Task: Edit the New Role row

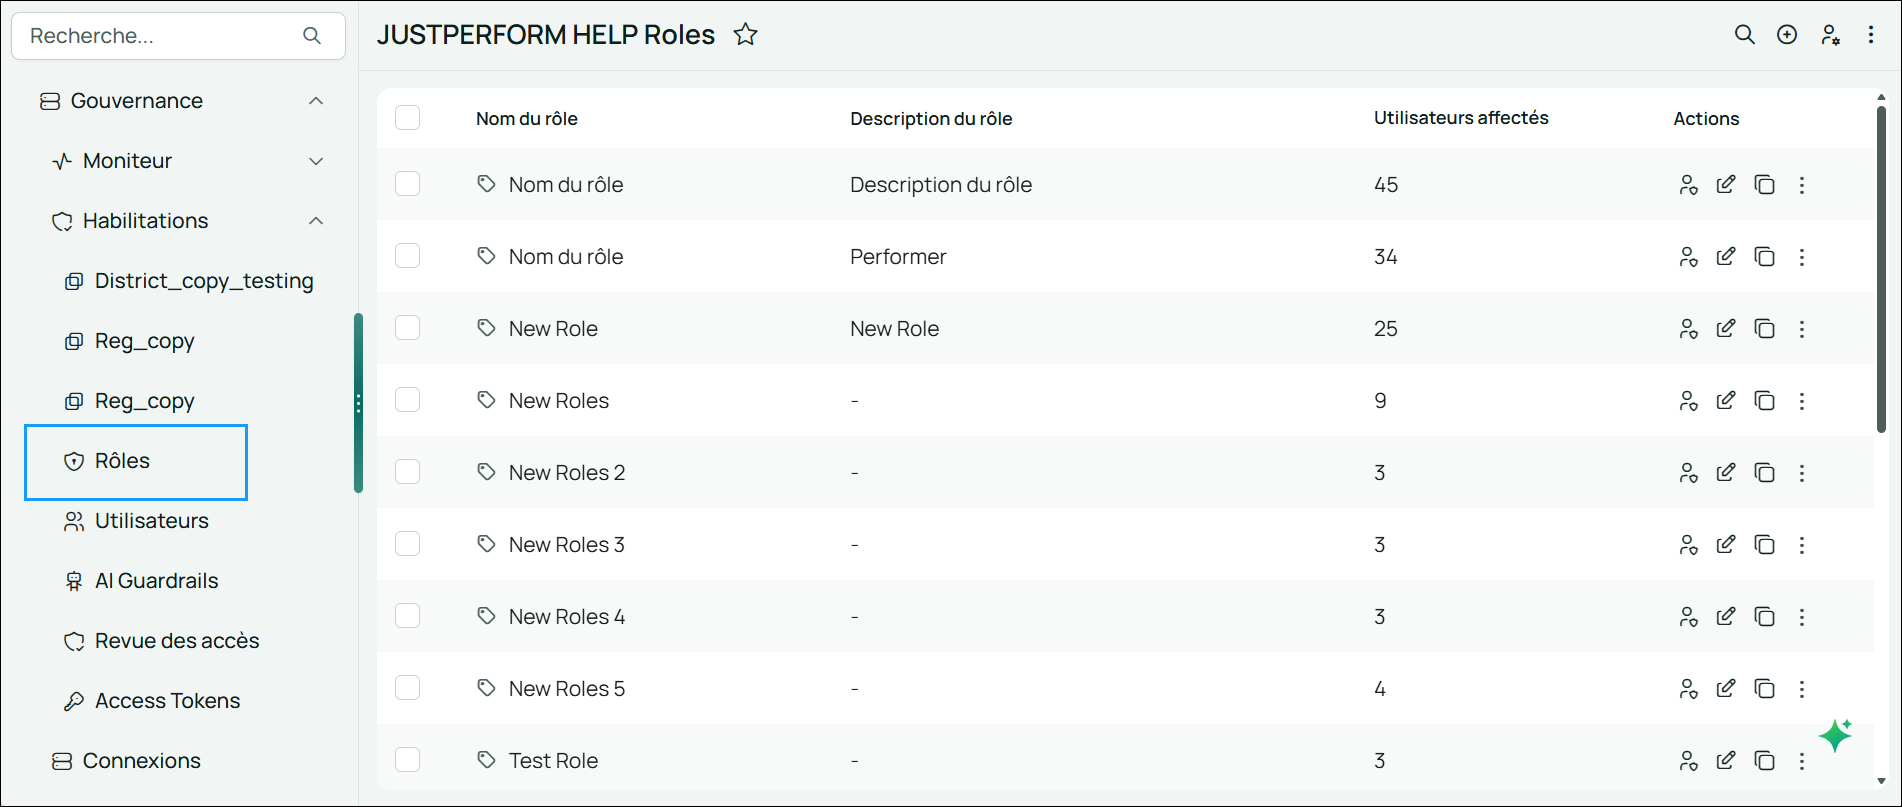Action: tap(1726, 329)
